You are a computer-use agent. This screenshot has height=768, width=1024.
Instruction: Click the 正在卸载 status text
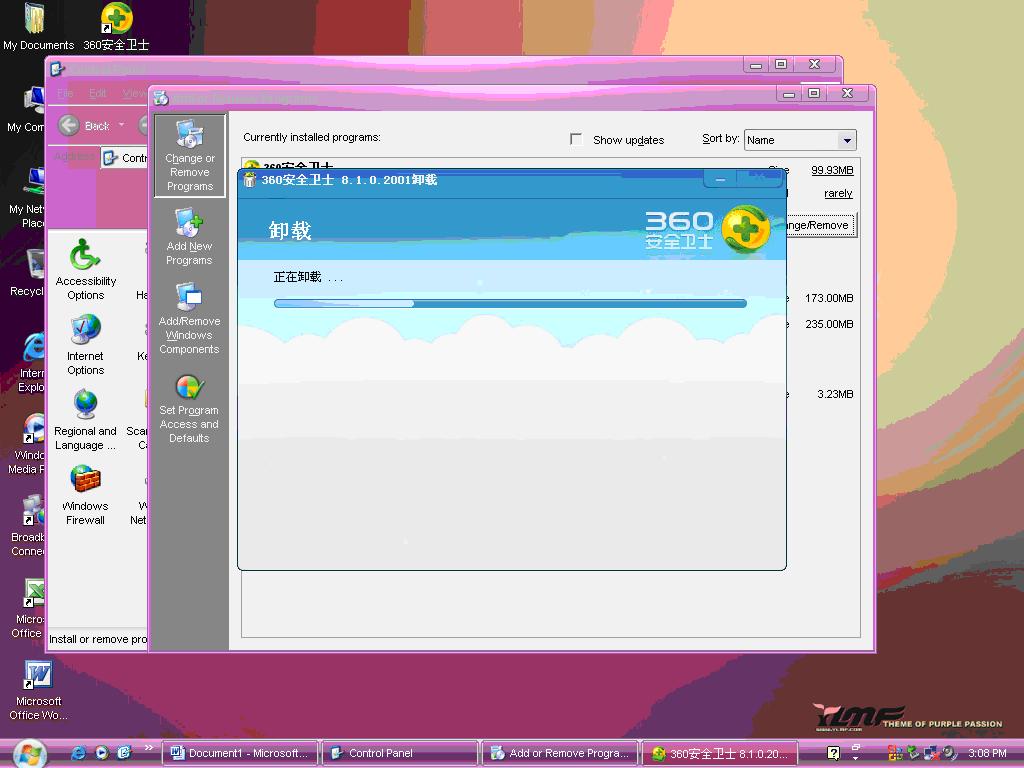[308, 277]
